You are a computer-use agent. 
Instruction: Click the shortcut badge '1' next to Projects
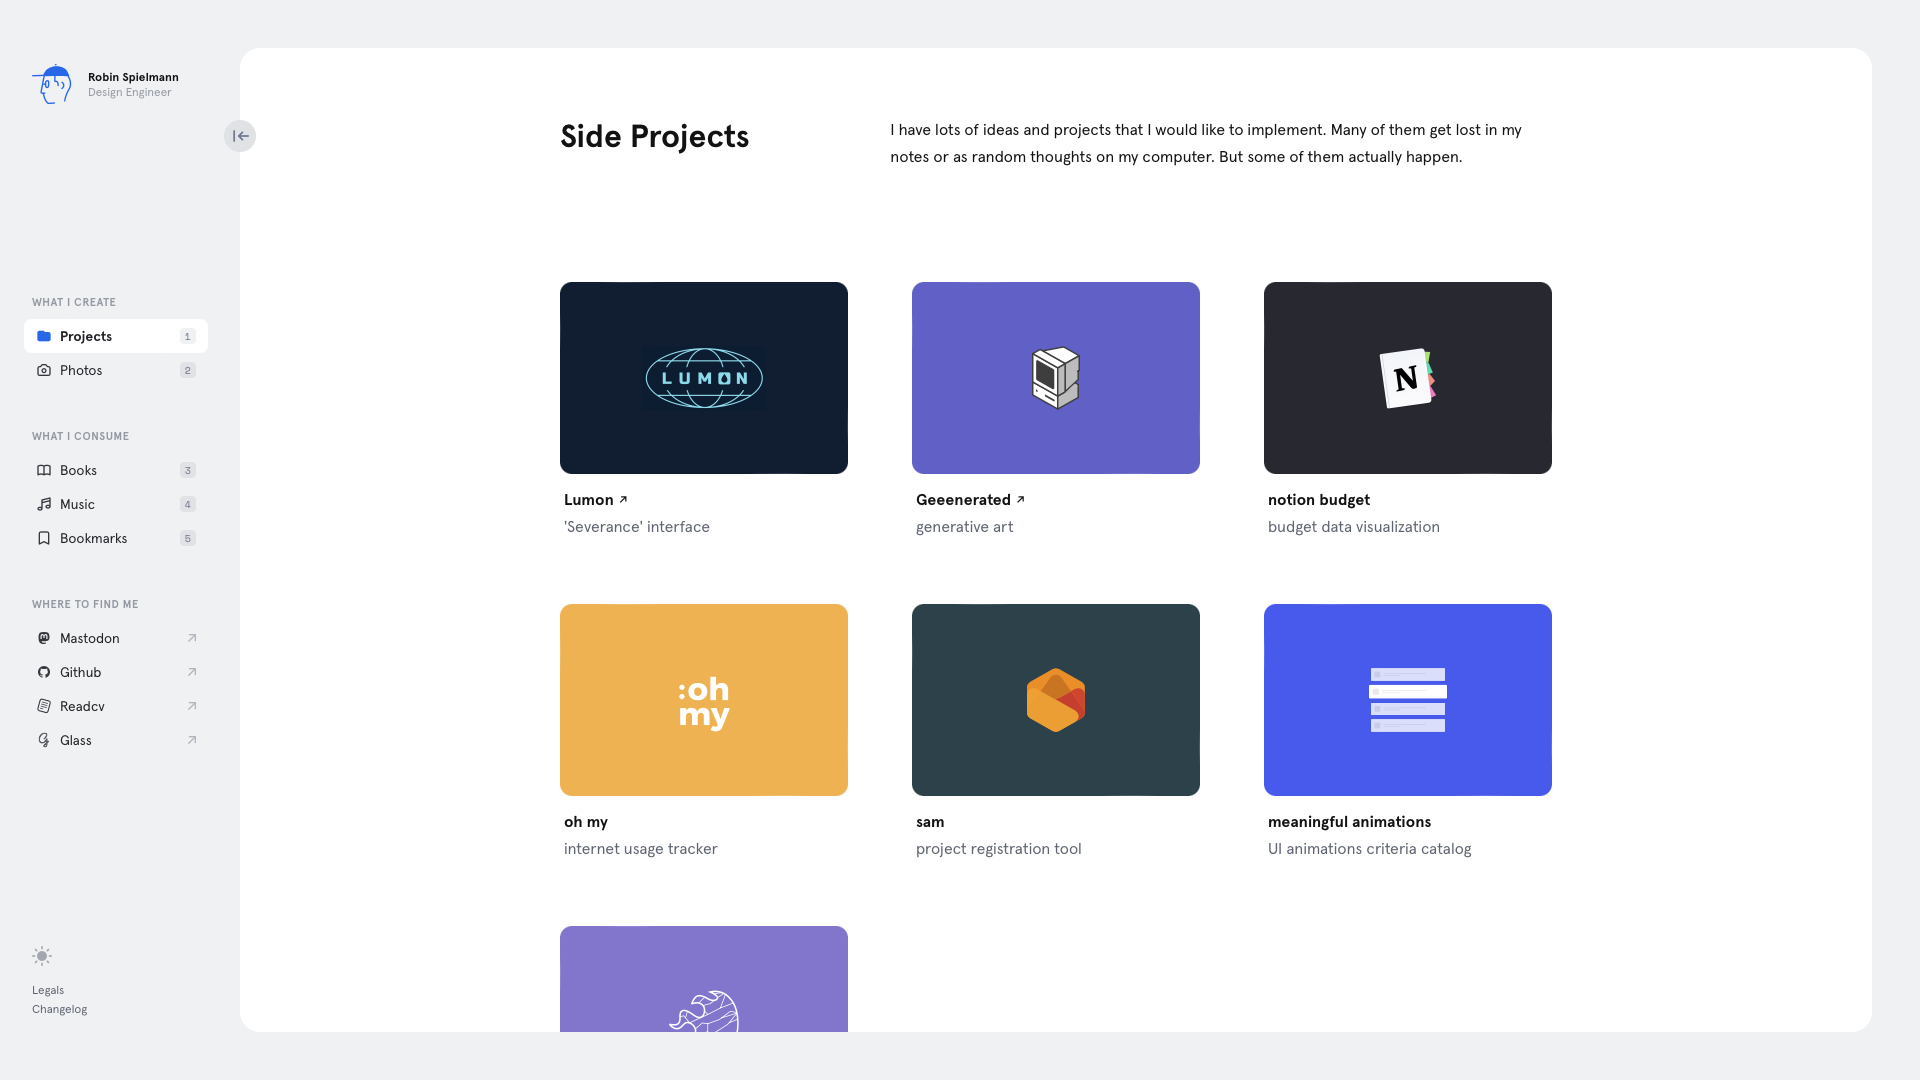click(188, 336)
